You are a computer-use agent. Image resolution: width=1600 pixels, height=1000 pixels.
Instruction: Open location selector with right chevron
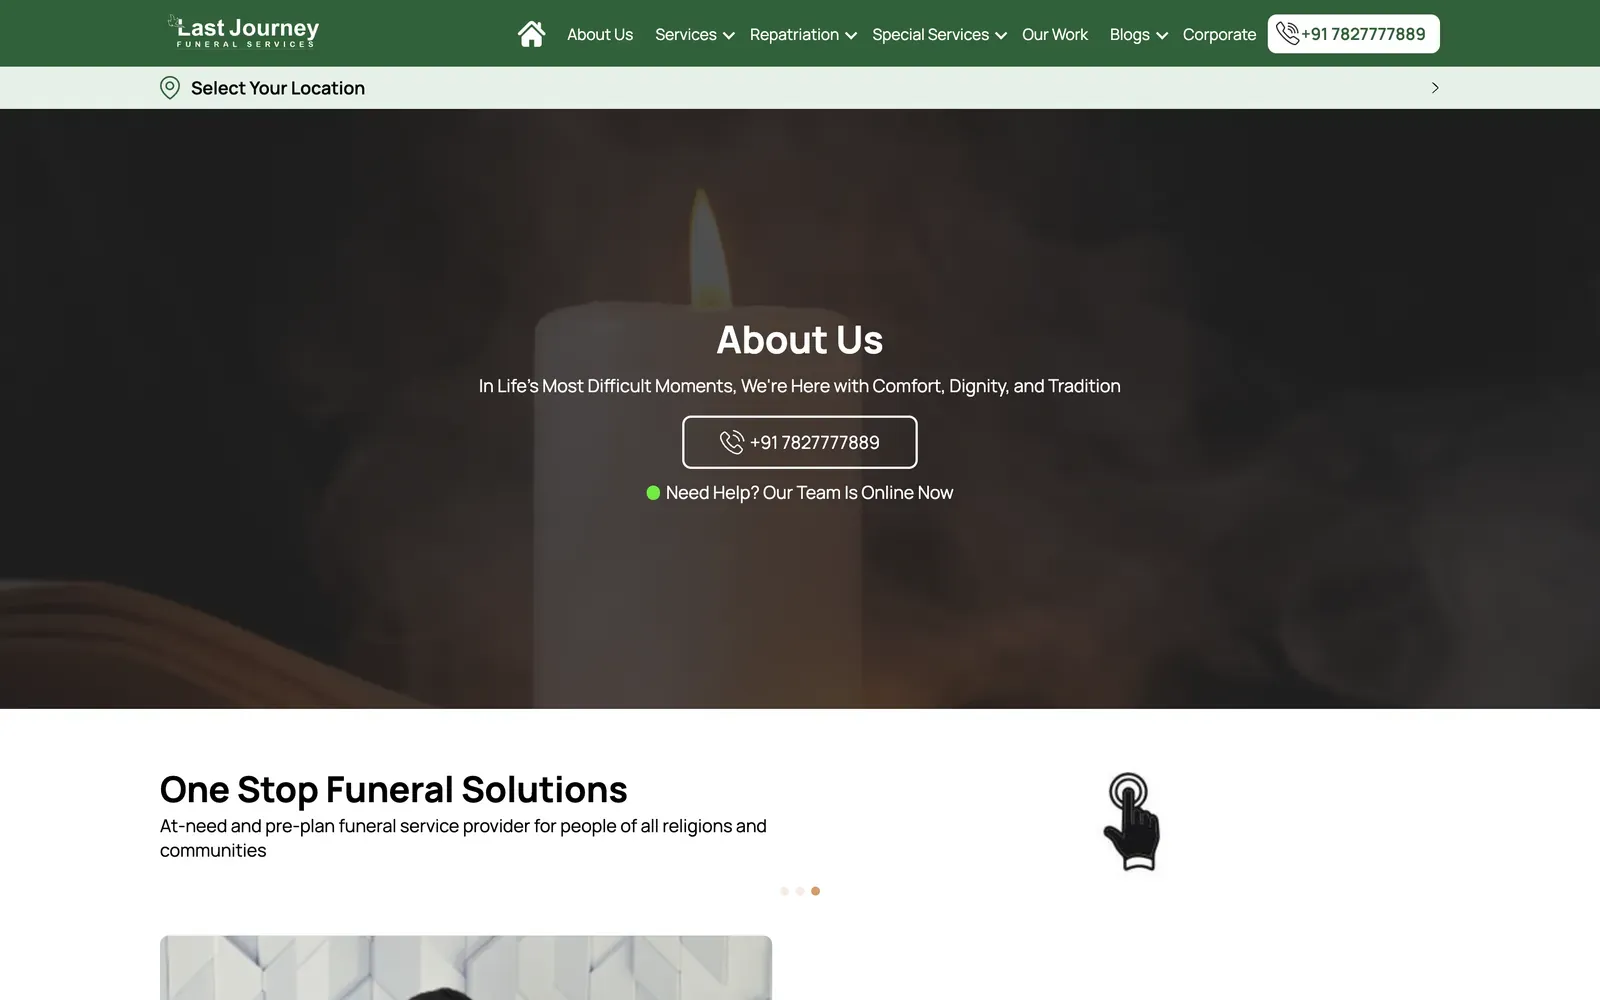[1435, 88]
